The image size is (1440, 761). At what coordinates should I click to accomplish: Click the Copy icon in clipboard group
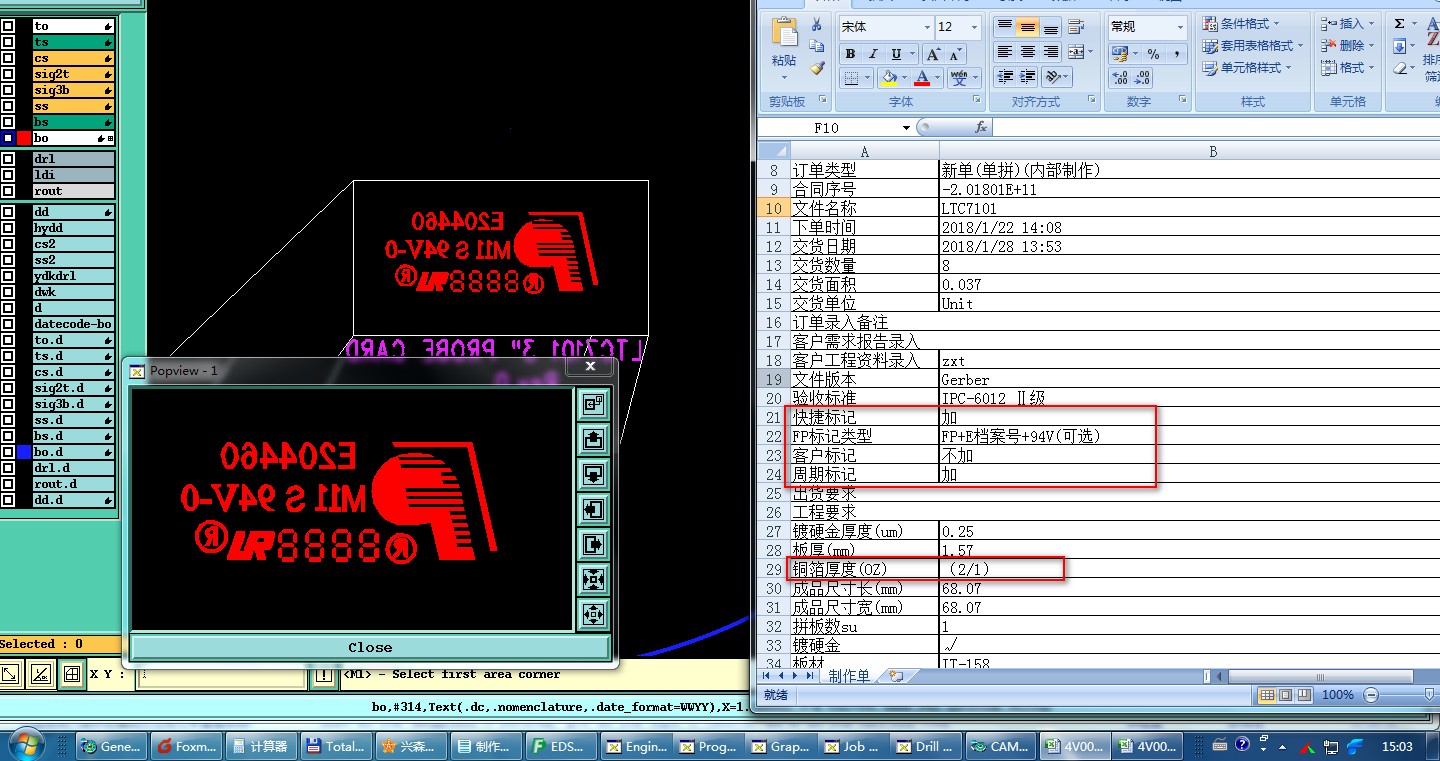tap(817, 47)
